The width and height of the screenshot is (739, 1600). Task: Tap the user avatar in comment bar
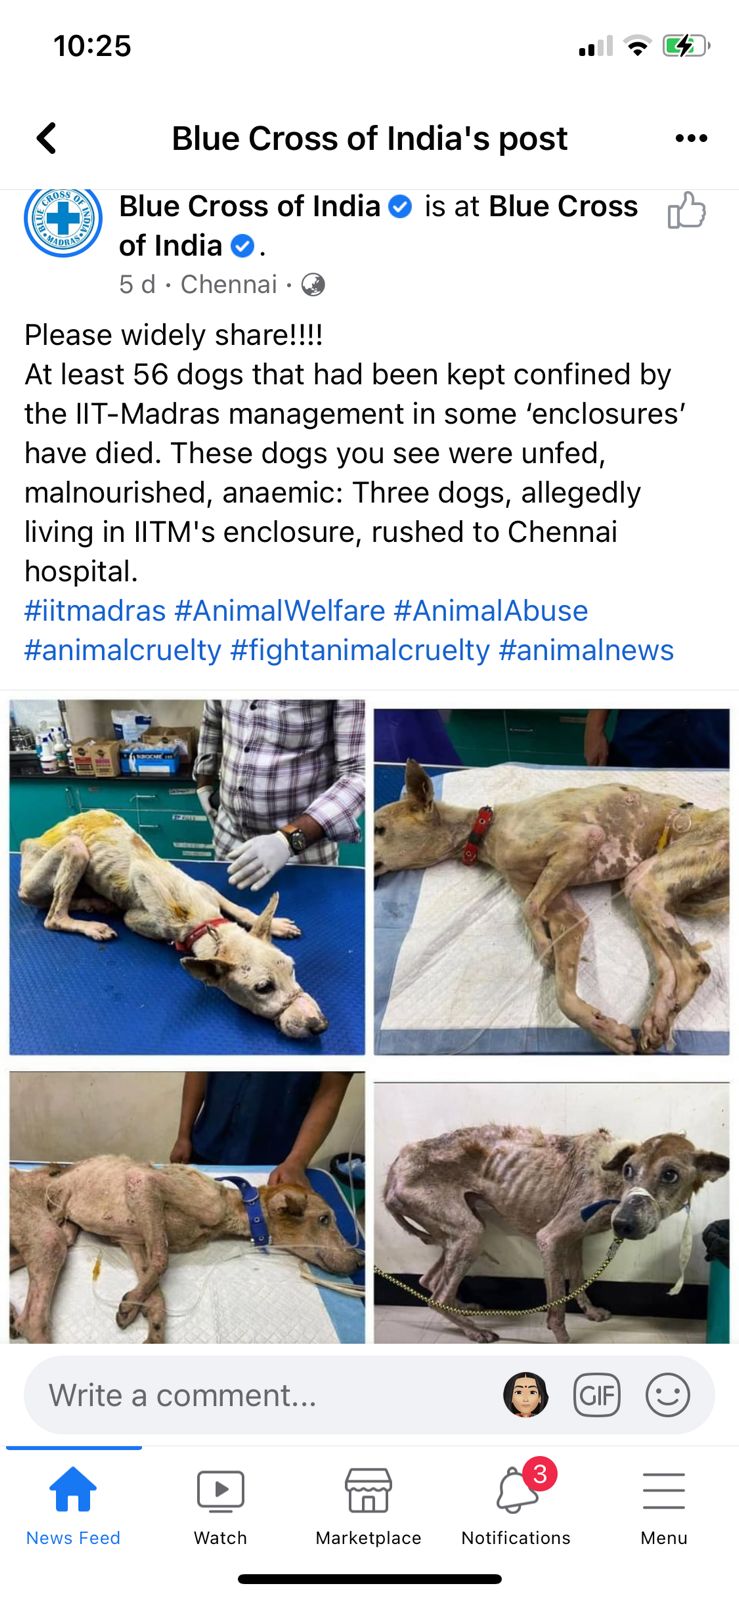tap(526, 1394)
